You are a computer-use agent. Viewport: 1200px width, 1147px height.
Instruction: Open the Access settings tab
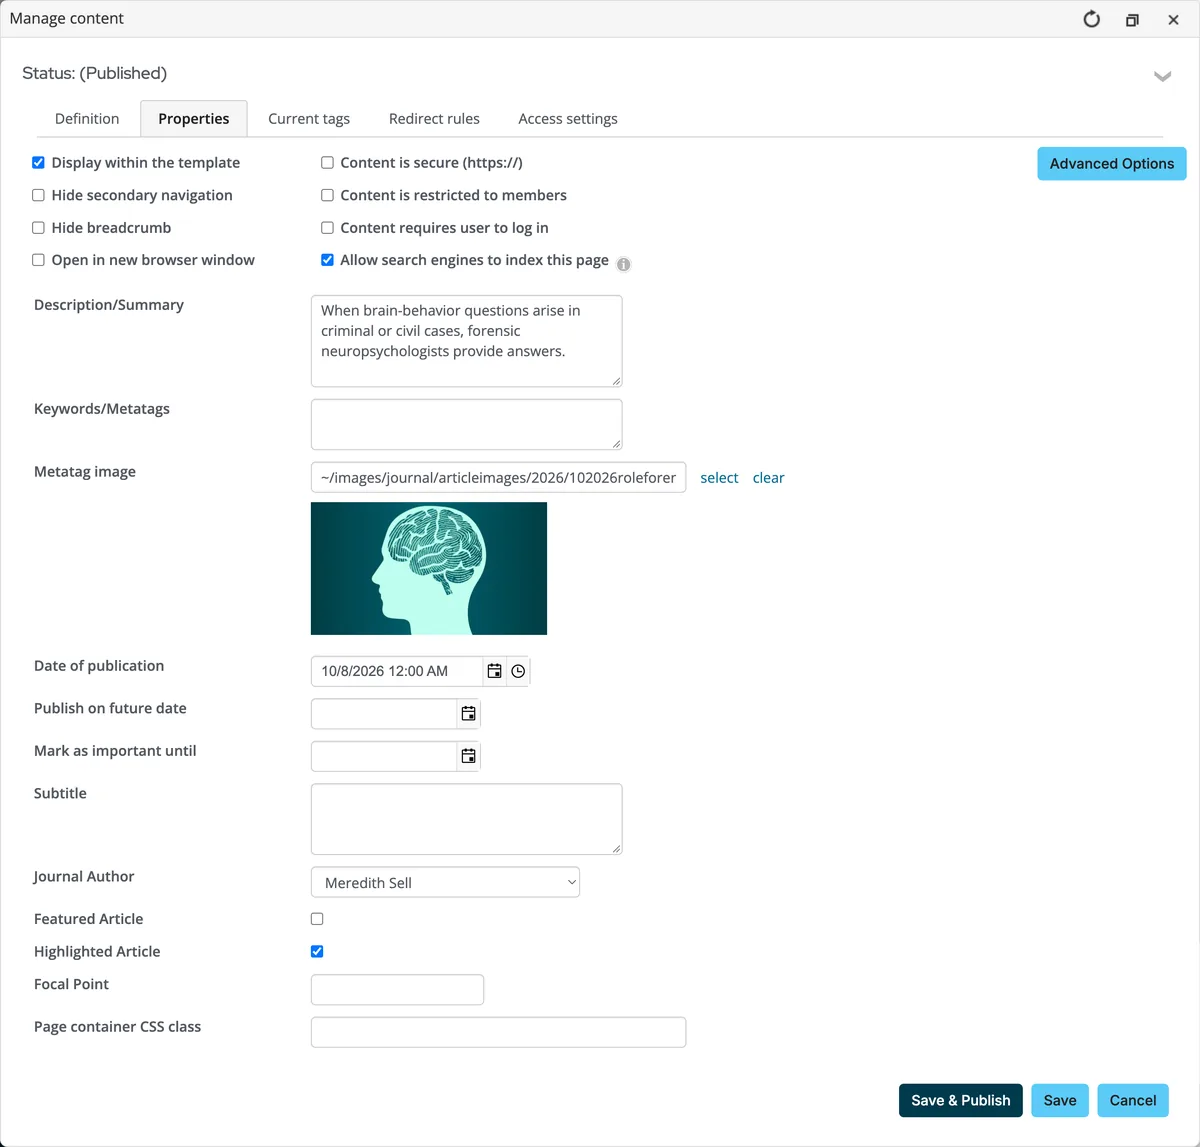click(x=568, y=118)
